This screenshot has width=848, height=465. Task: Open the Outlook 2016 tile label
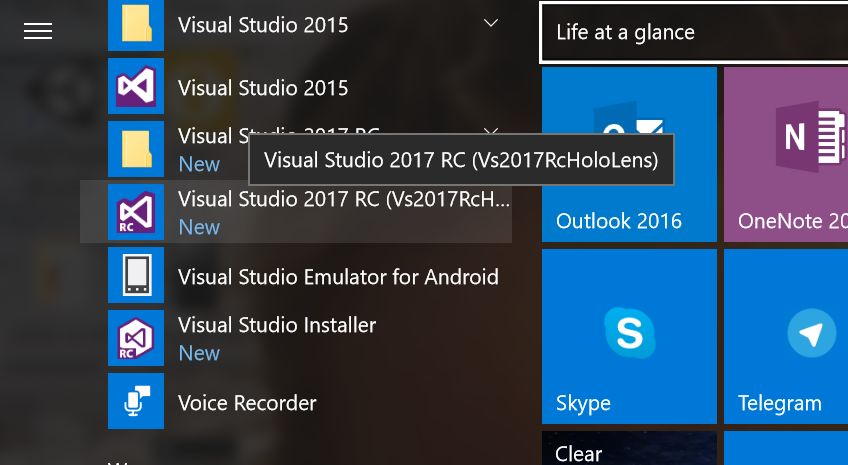tap(619, 221)
